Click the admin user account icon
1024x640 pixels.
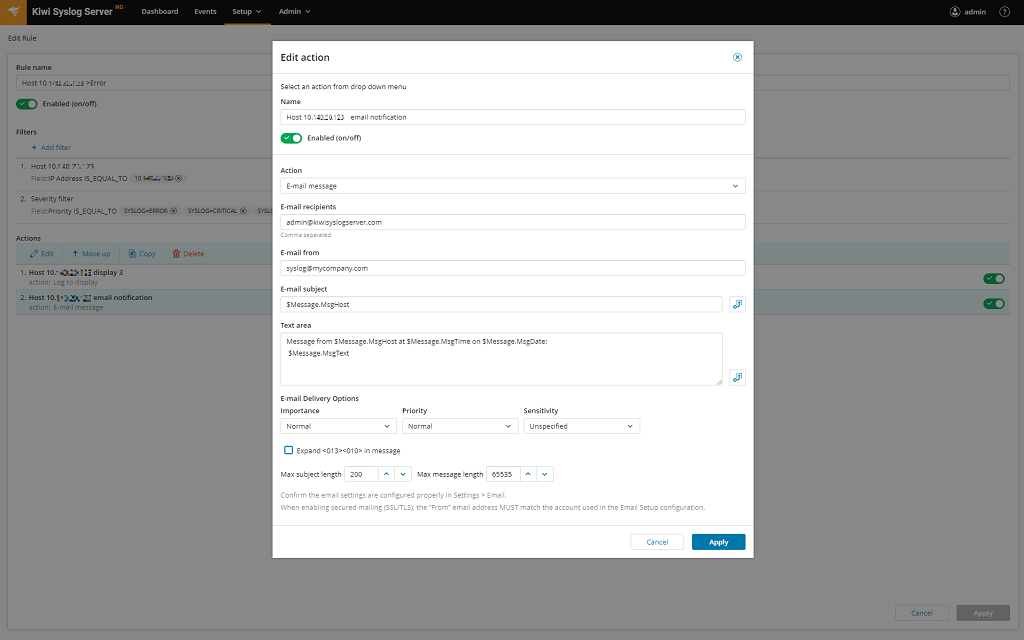954,12
